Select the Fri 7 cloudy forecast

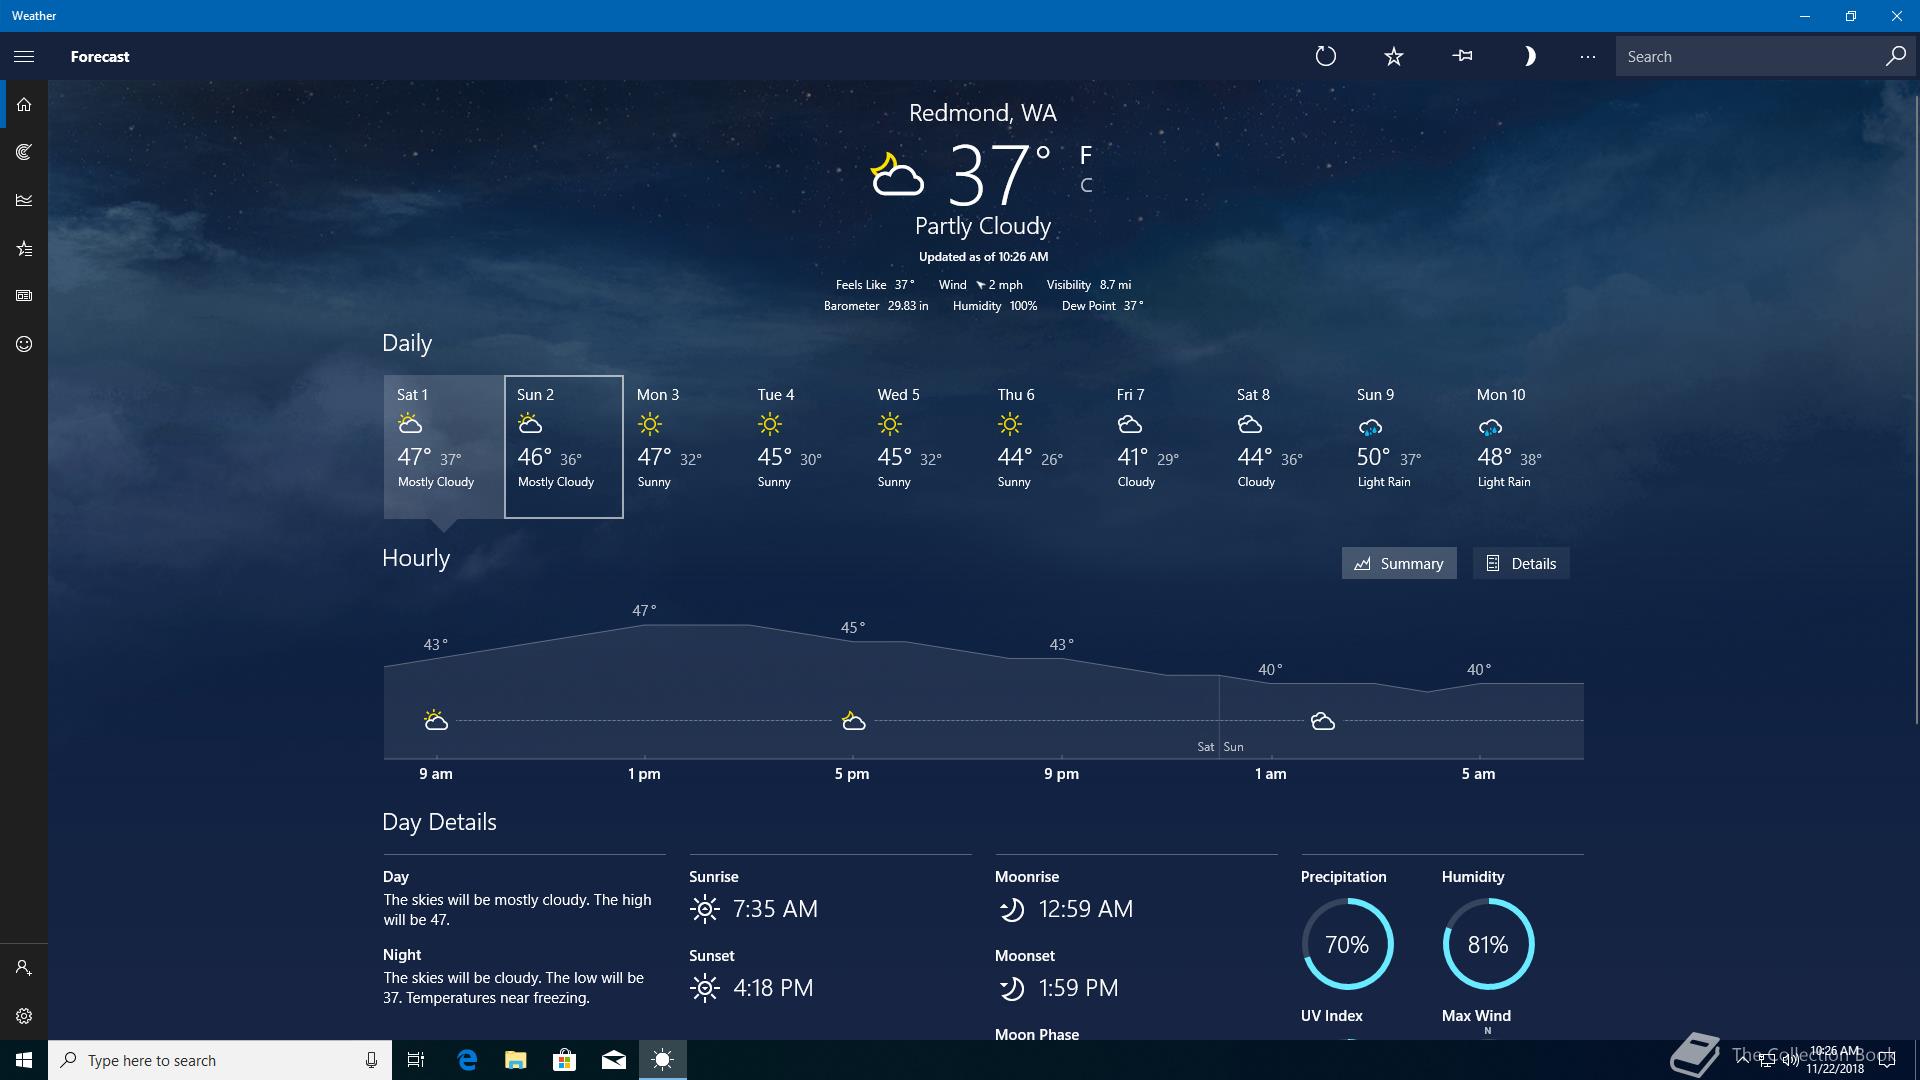tap(1163, 447)
